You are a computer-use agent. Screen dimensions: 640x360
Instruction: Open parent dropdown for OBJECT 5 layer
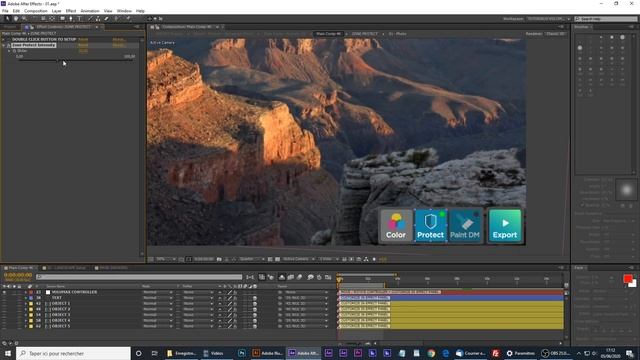[x=306, y=327]
